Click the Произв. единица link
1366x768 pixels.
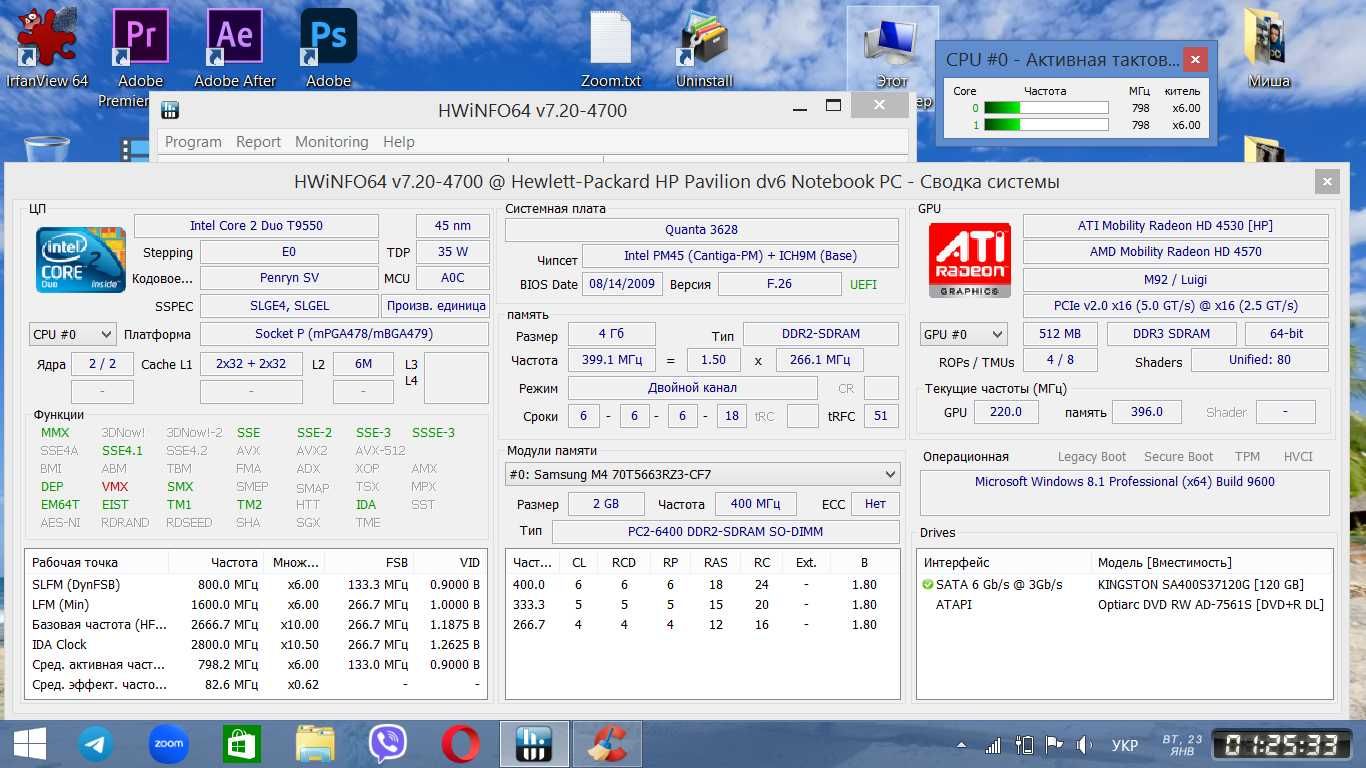tap(435, 305)
